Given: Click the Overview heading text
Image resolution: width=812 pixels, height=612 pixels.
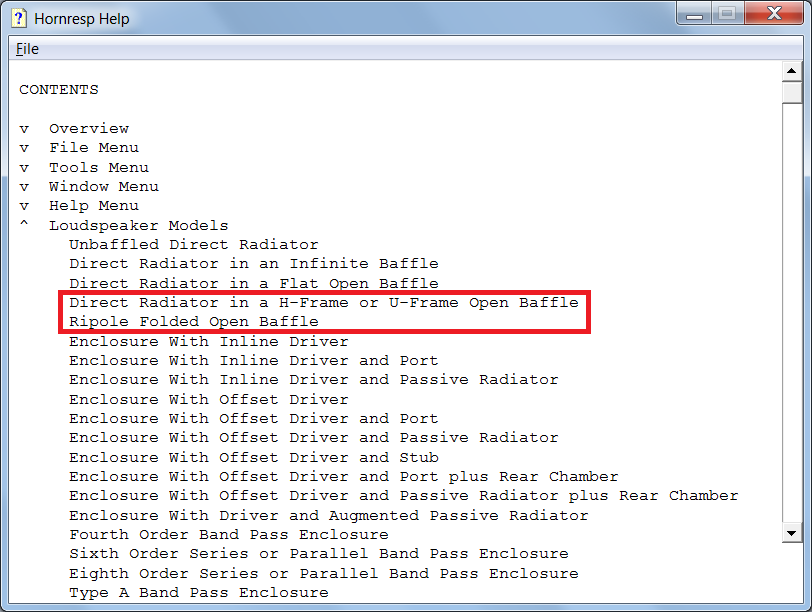Looking at the screenshot, I should (x=89, y=129).
